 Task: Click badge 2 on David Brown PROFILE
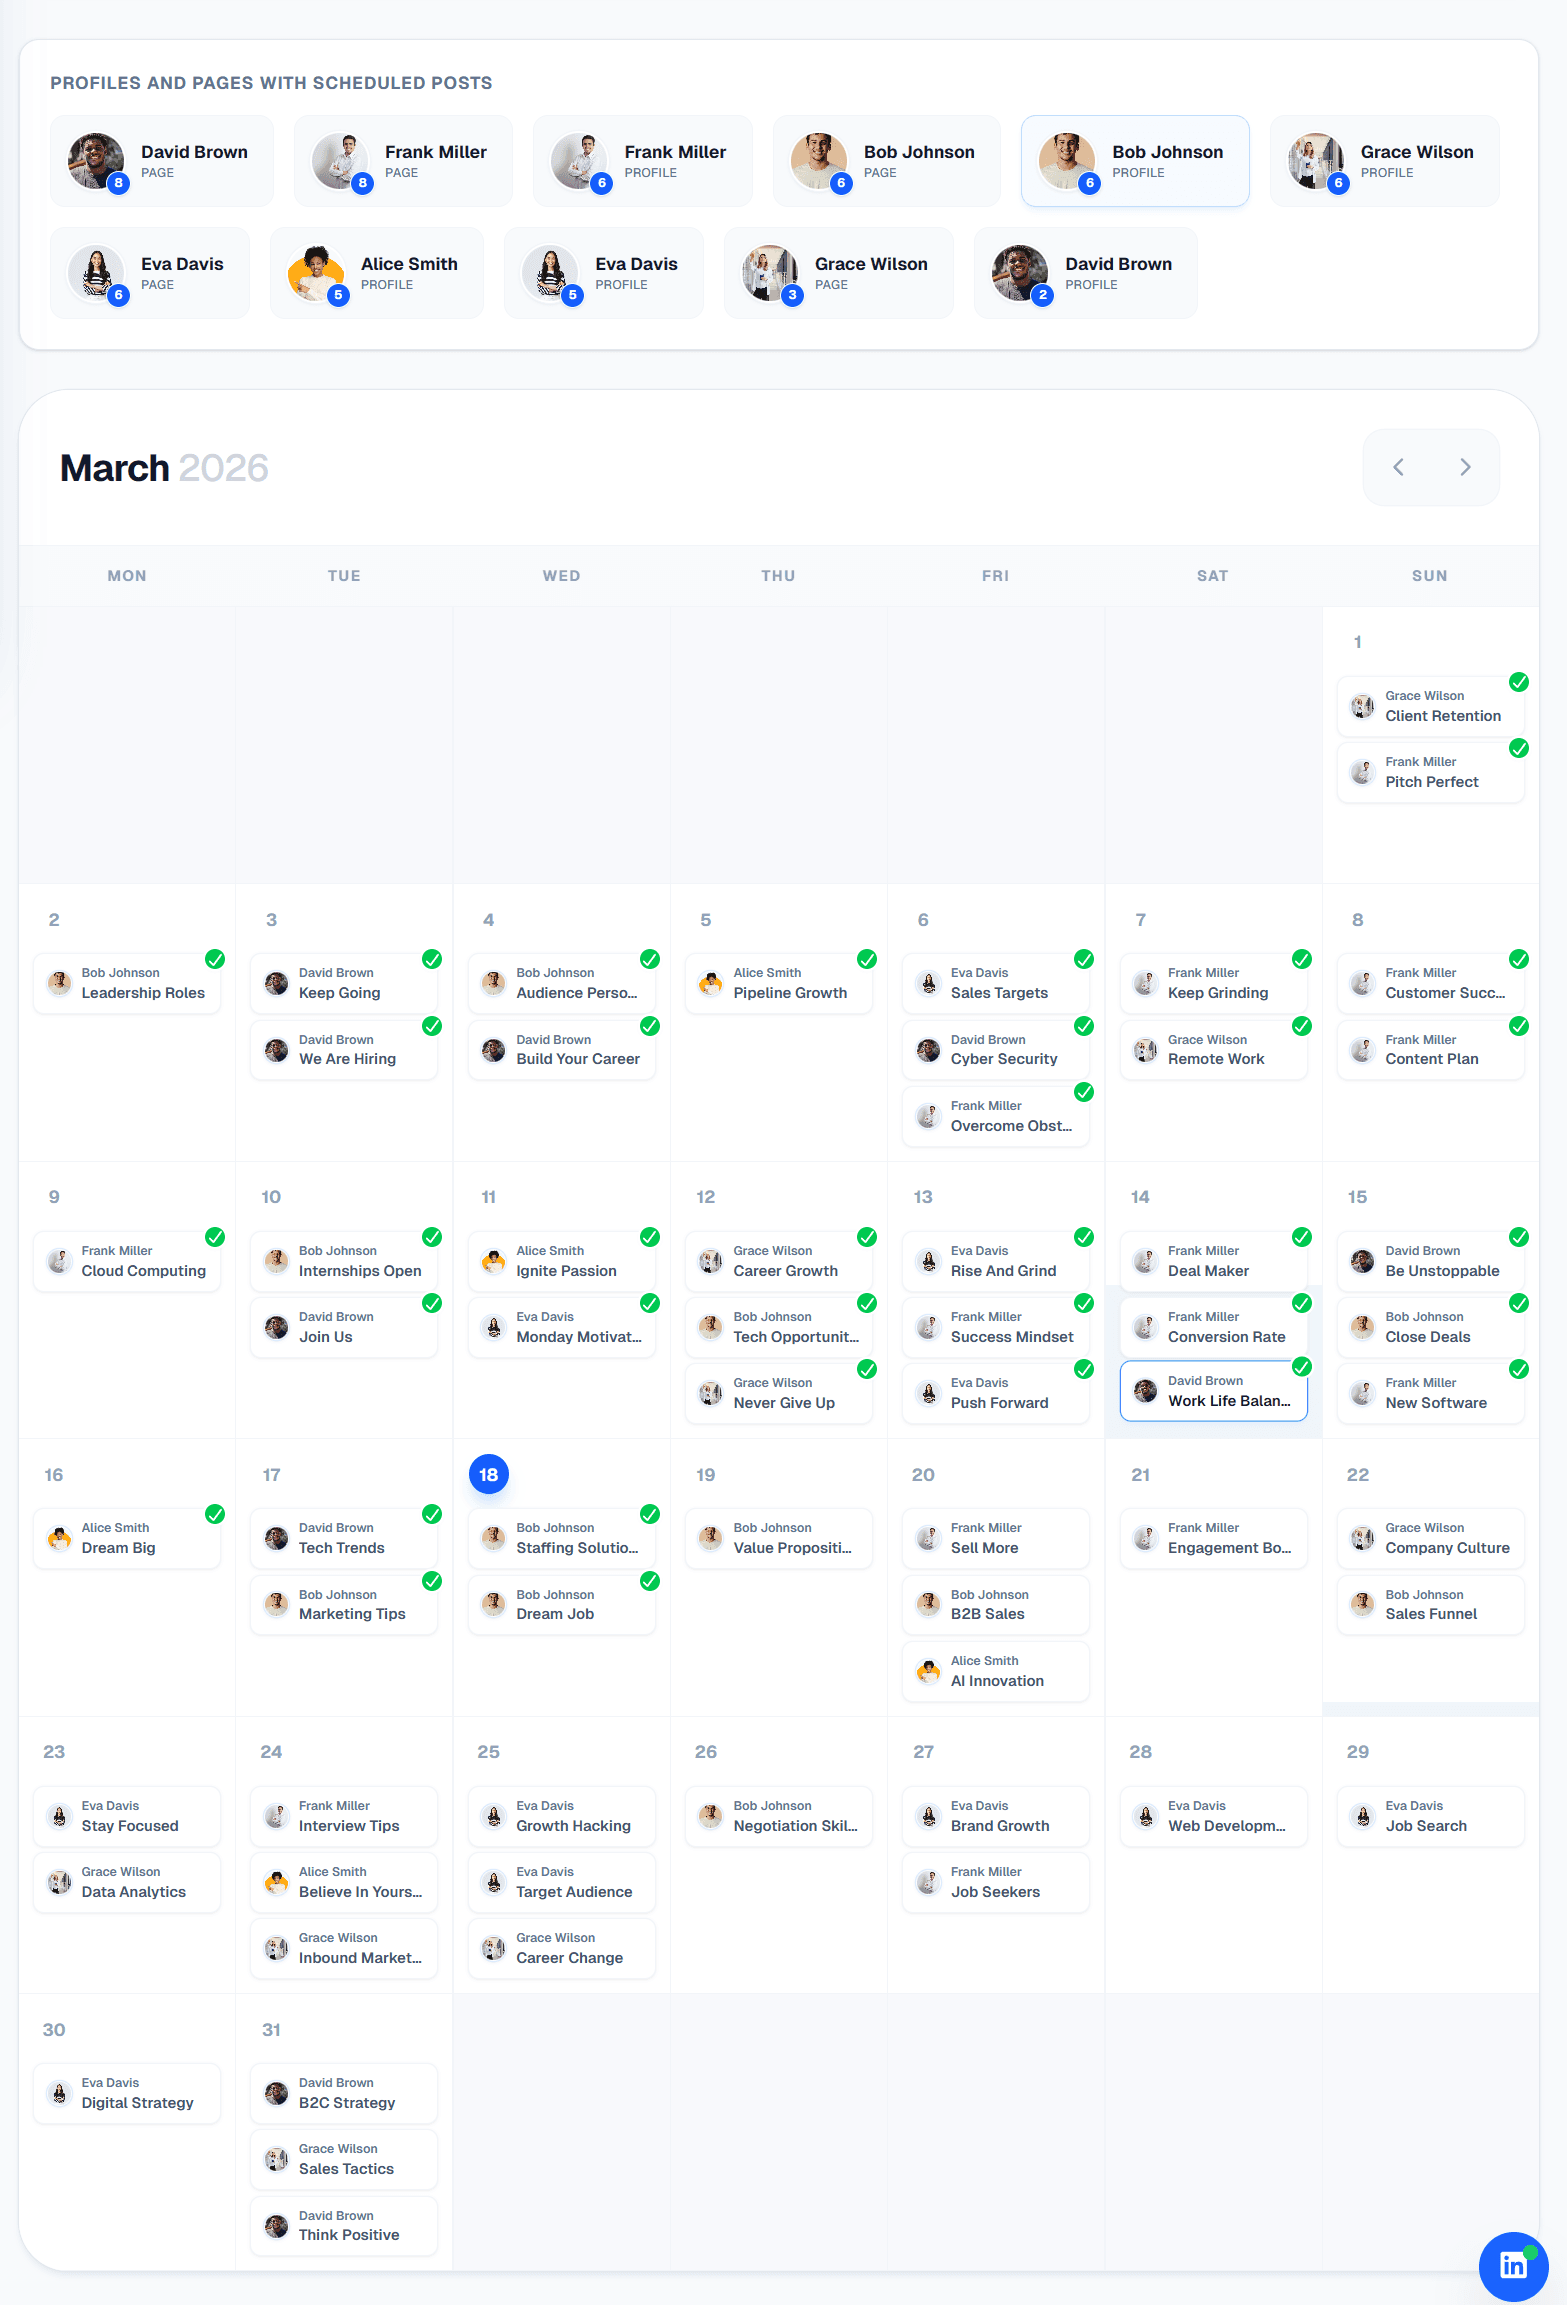[1043, 295]
